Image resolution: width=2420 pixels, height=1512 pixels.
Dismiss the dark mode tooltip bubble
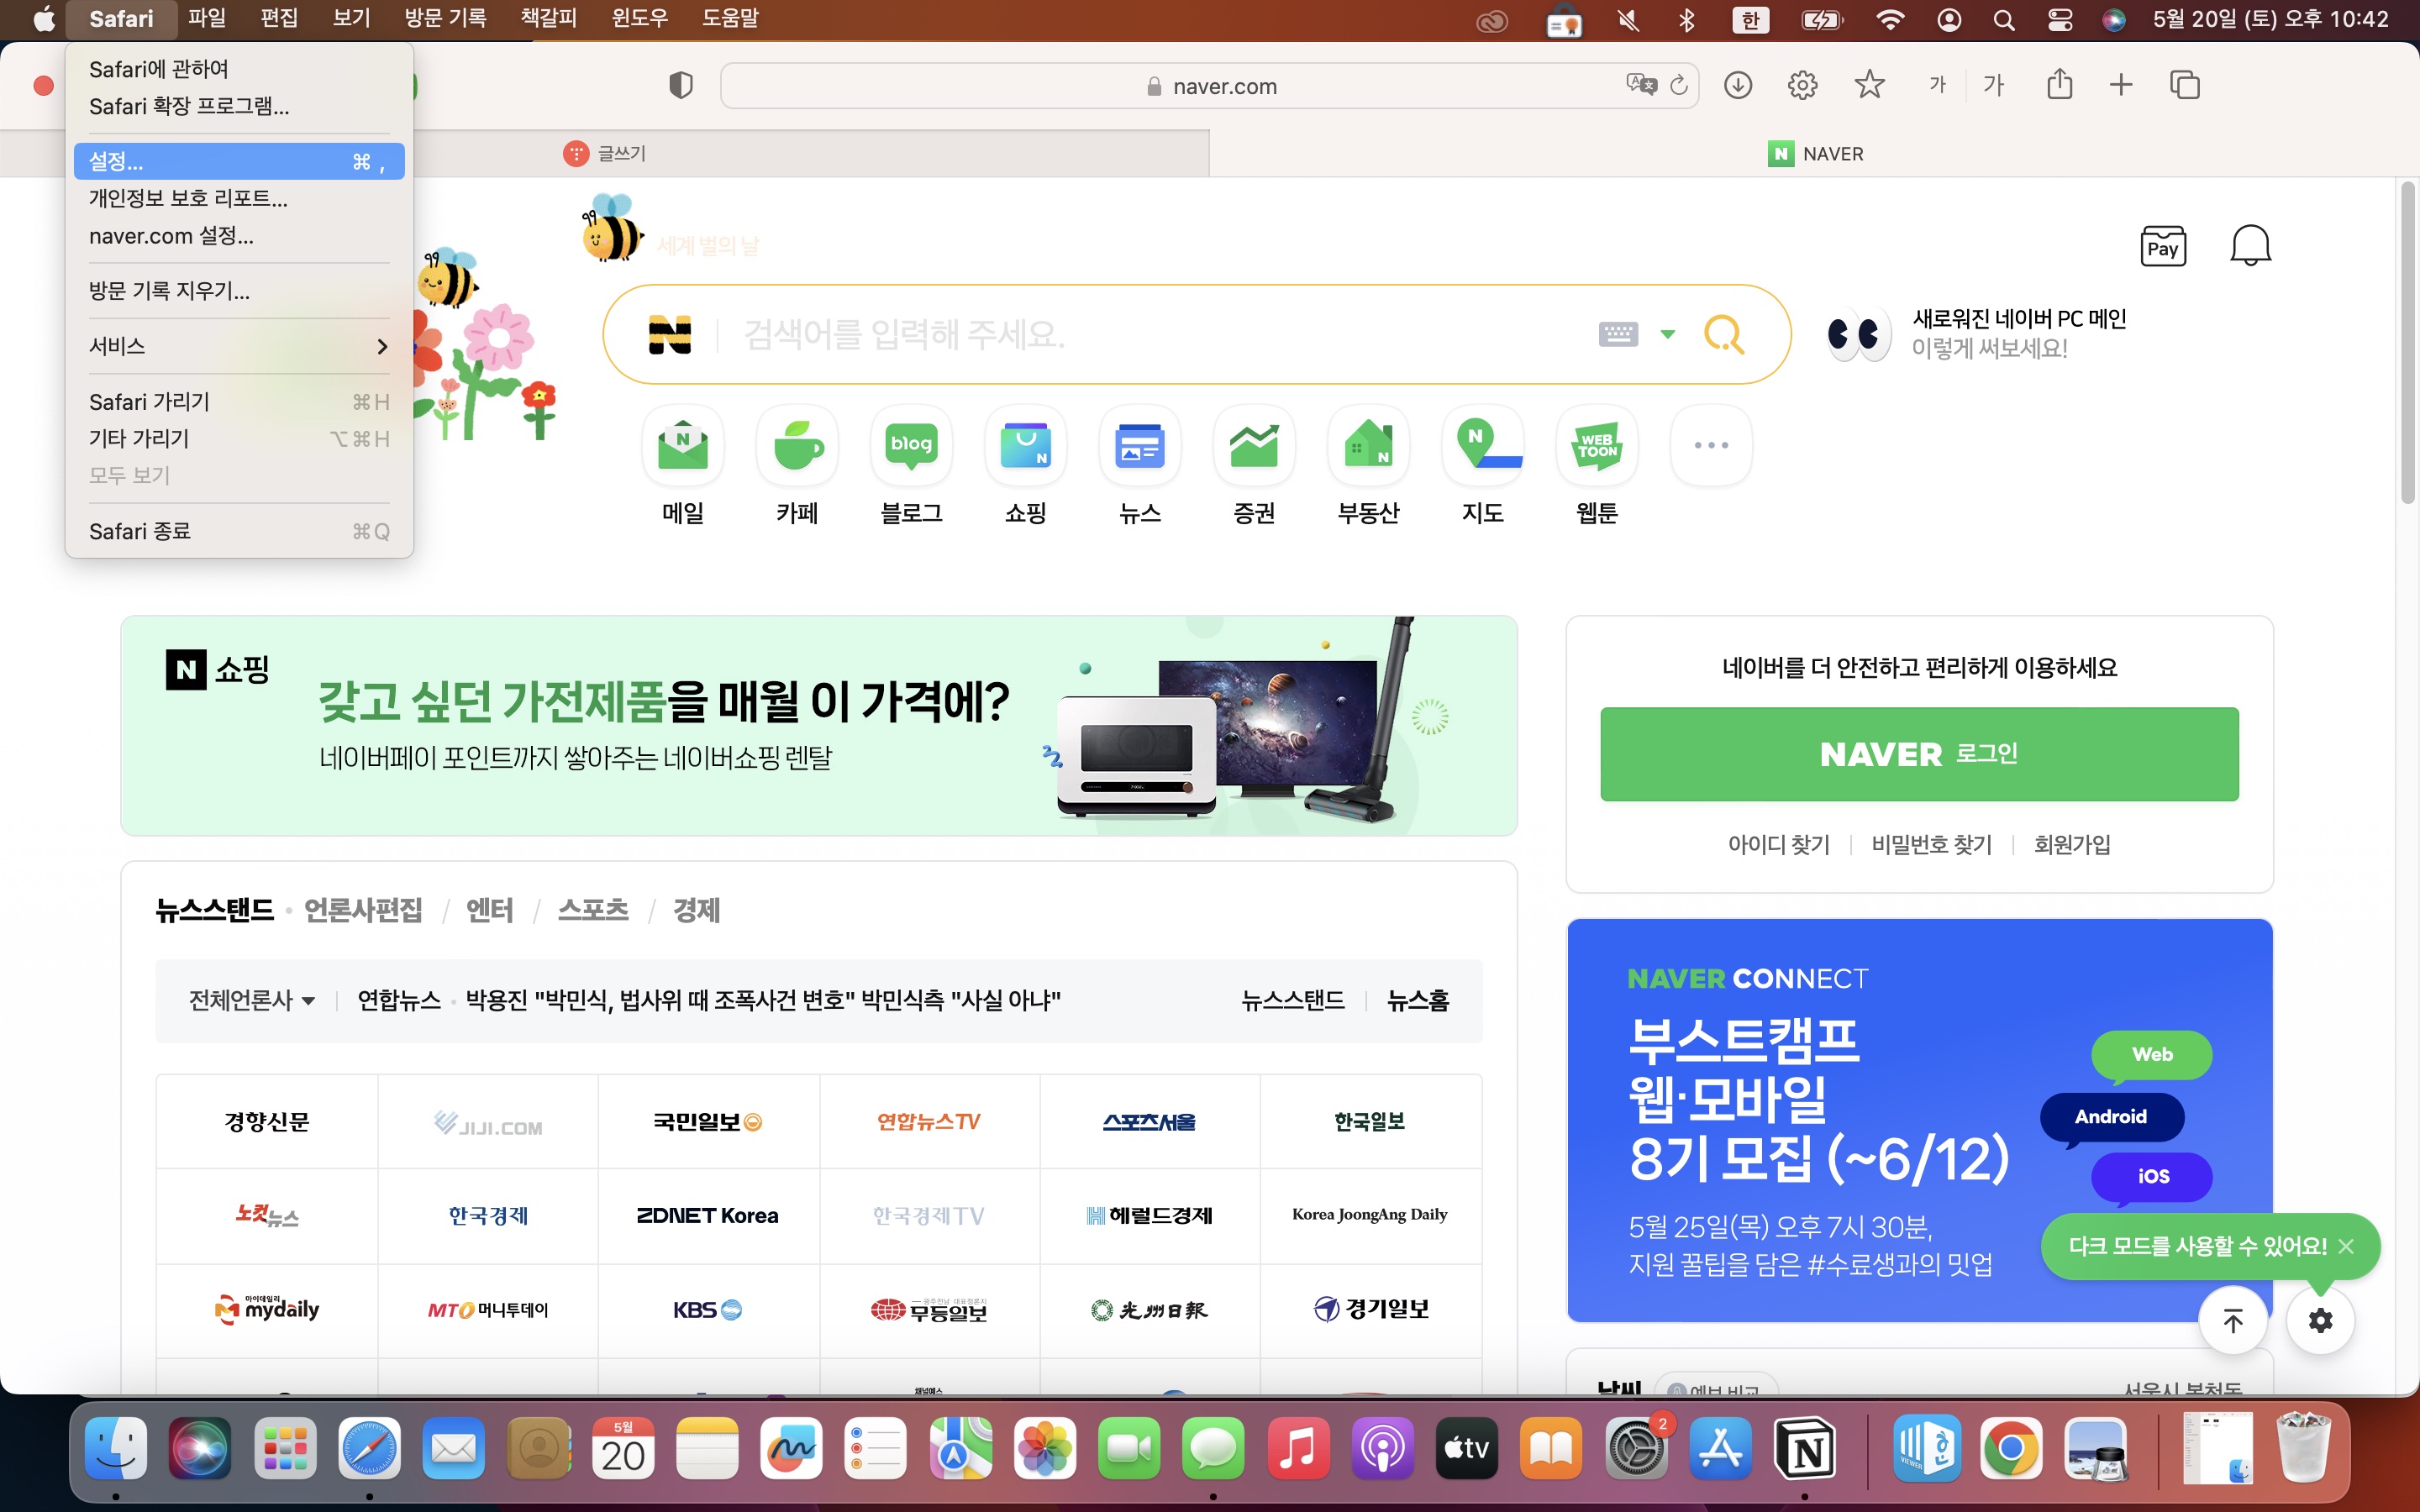point(2347,1246)
